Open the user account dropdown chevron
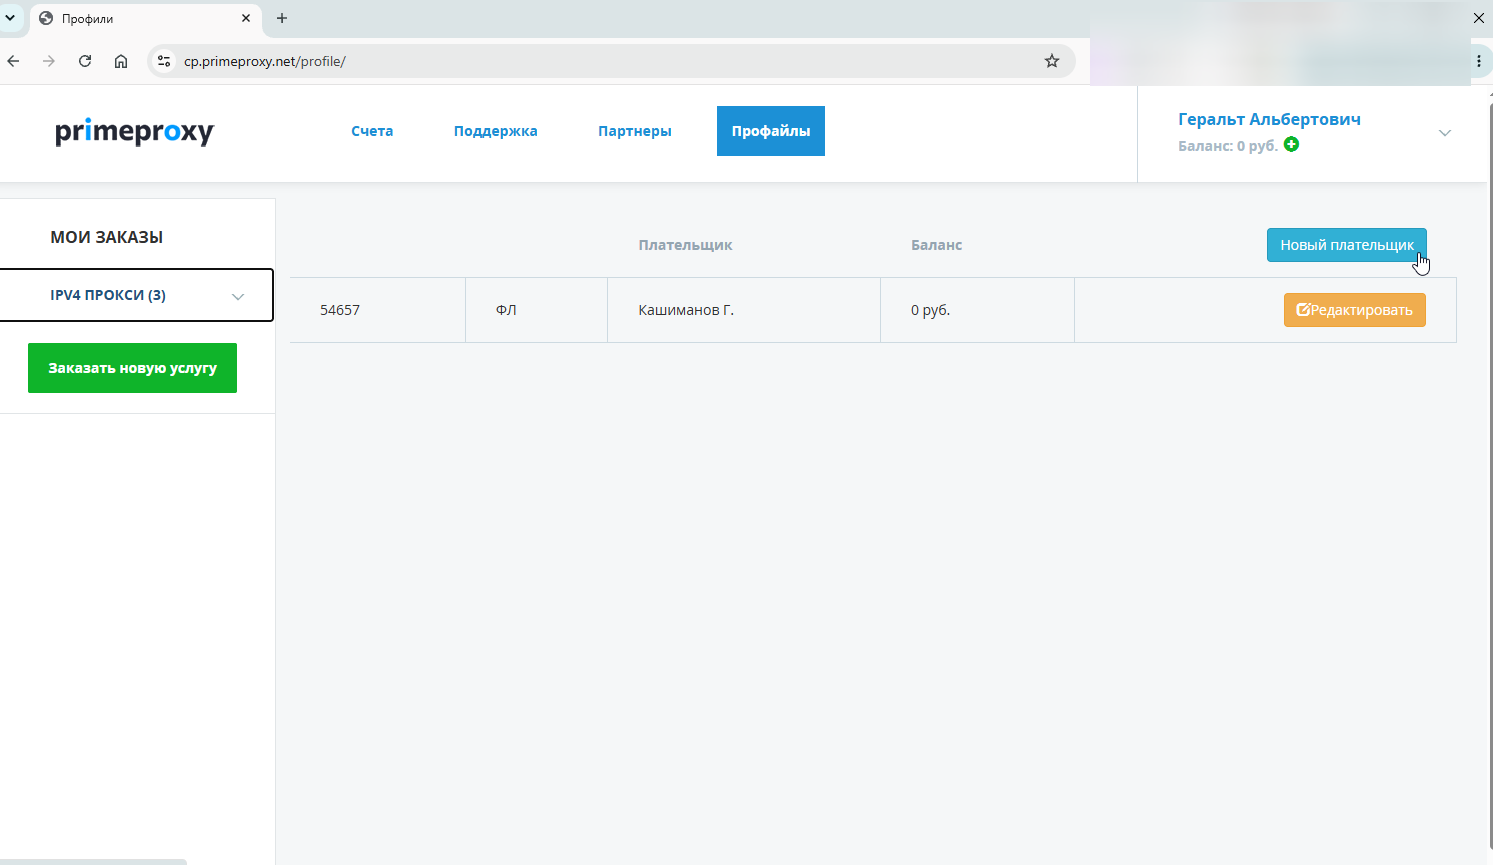1493x865 pixels. (1445, 133)
